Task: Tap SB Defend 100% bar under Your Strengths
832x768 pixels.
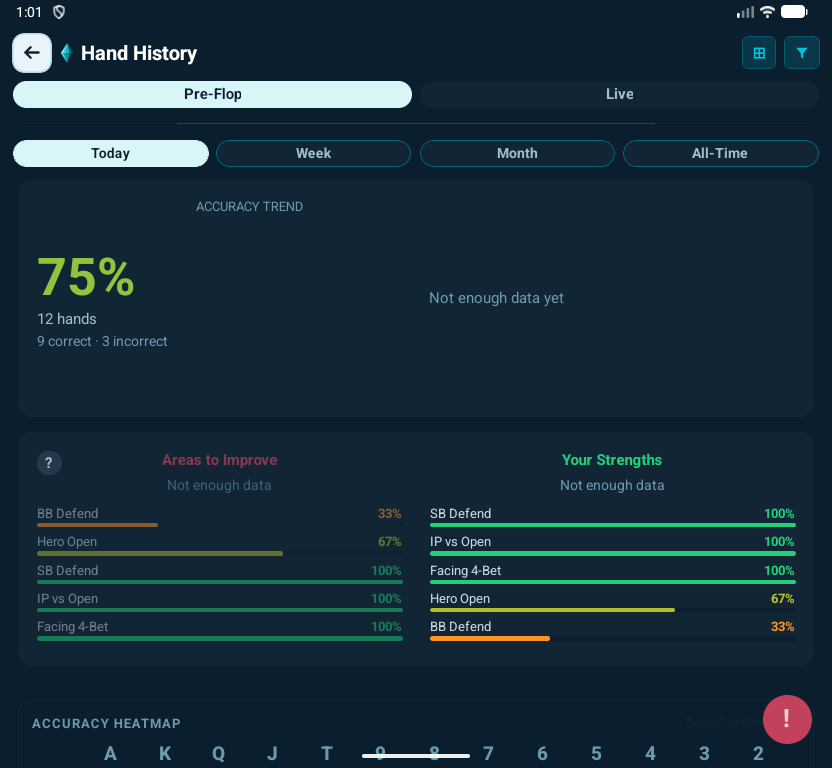Action: click(x=612, y=518)
